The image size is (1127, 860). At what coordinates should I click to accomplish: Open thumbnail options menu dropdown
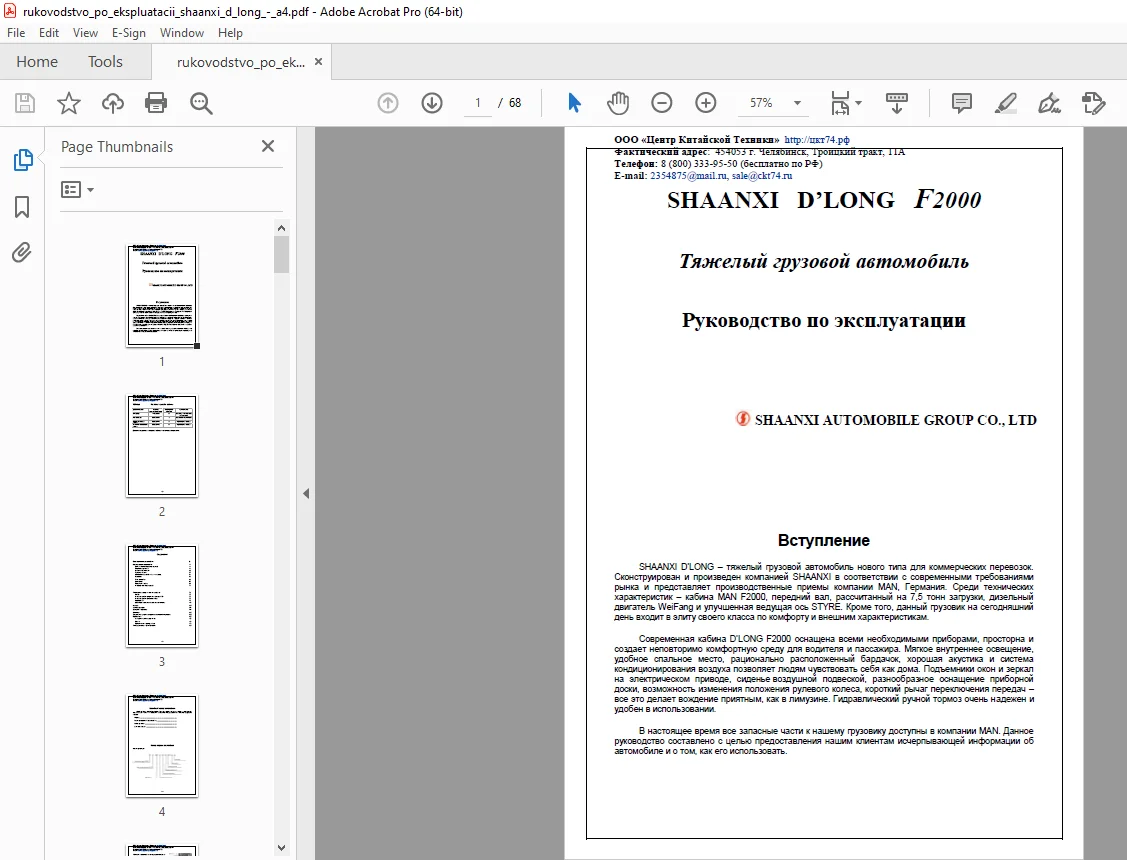[x=78, y=190]
